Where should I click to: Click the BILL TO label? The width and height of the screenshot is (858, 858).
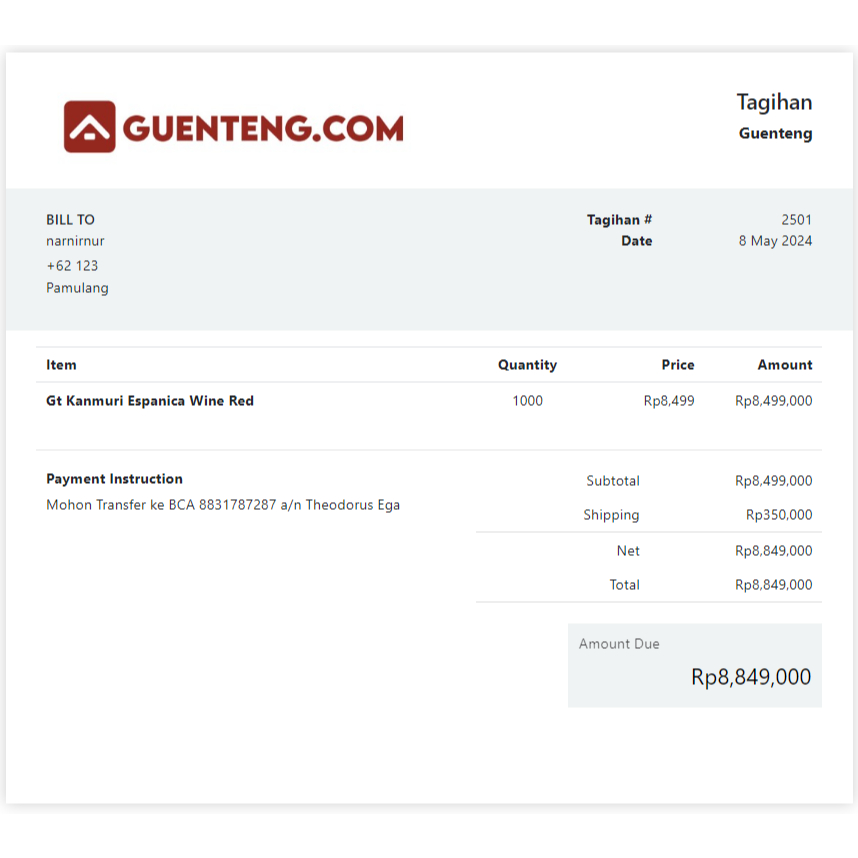coord(70,220)
